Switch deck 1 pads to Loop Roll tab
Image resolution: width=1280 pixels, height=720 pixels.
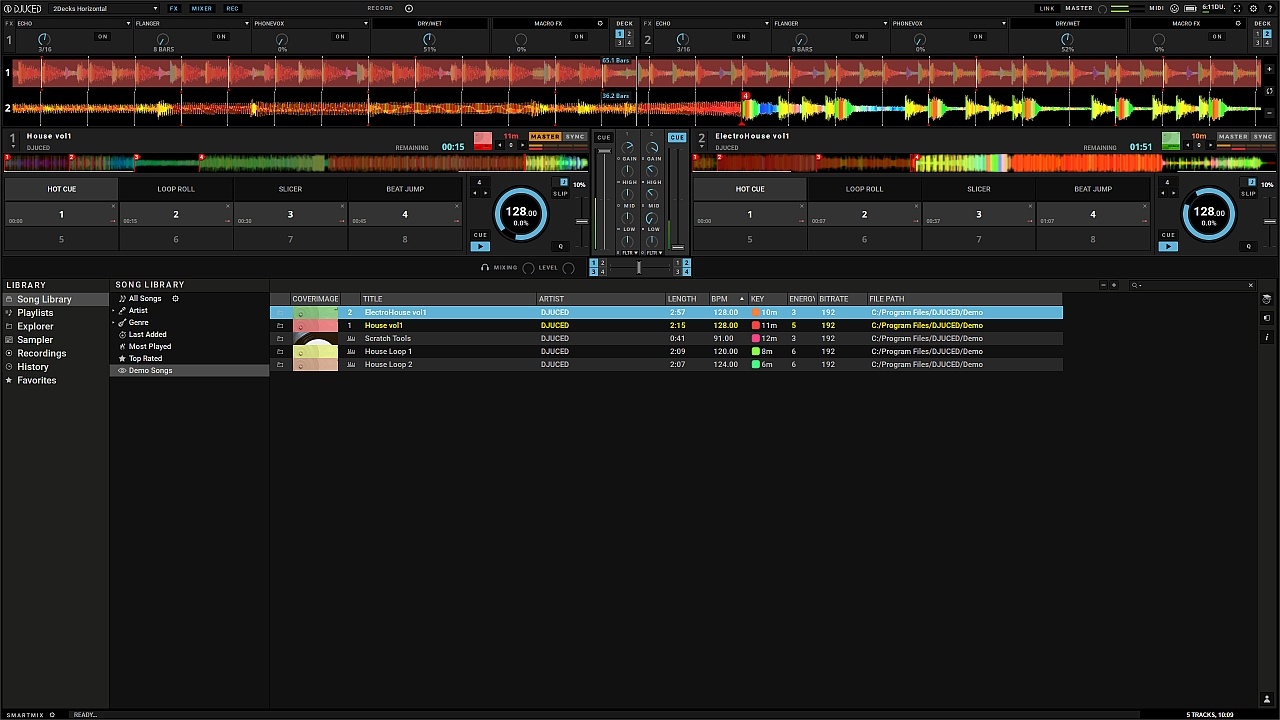pyautogui.click(x=176, y=189)
